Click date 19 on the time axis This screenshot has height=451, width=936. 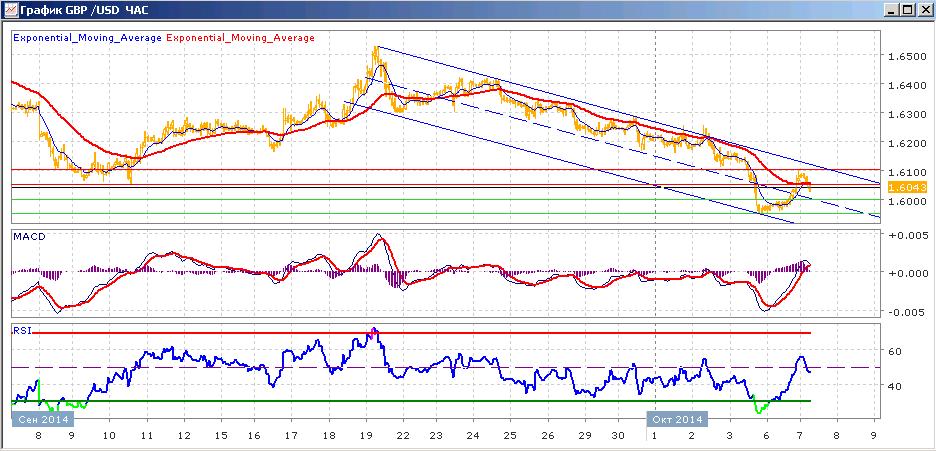(x=366, y=435)
